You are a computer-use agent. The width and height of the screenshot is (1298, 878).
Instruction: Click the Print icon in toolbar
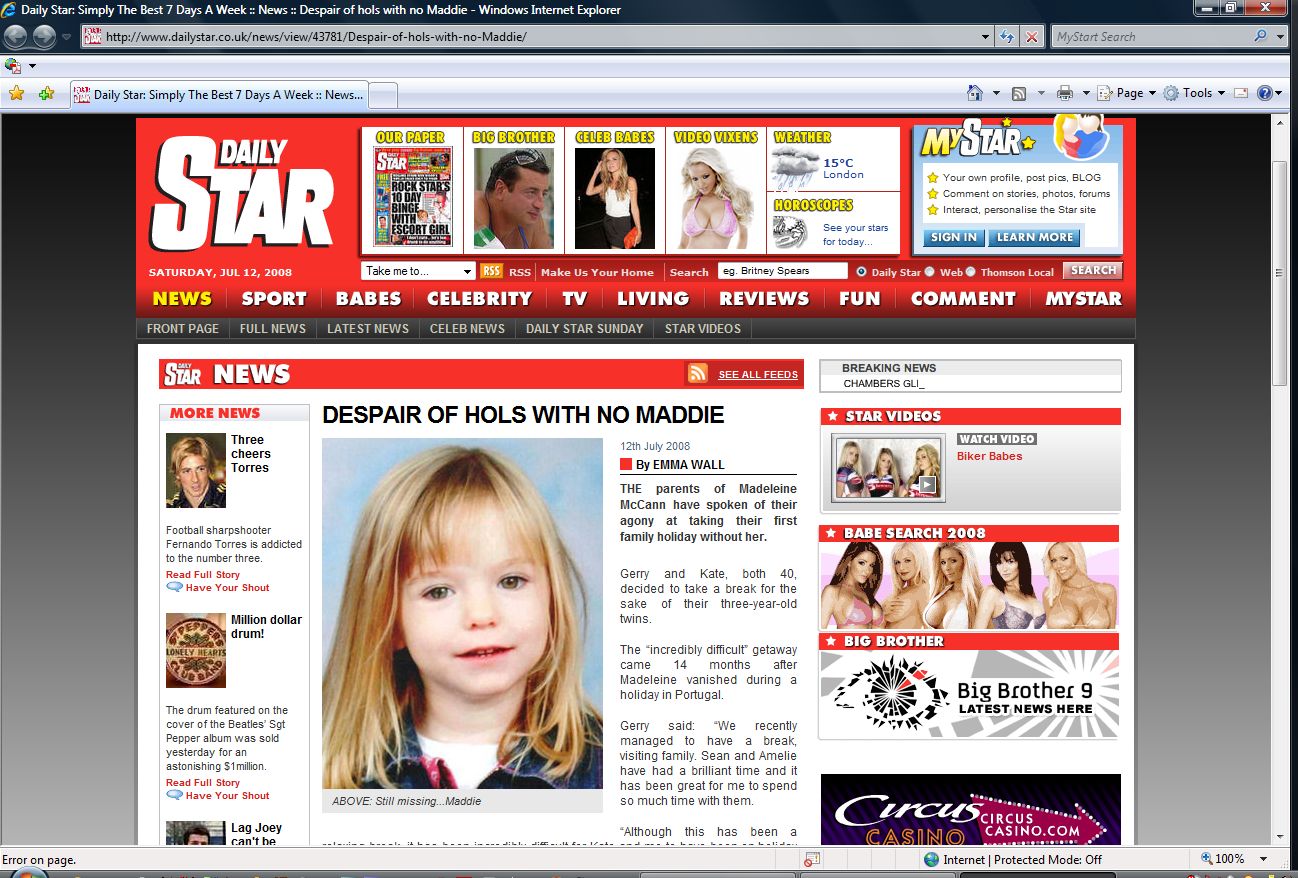click(1065, 93)
